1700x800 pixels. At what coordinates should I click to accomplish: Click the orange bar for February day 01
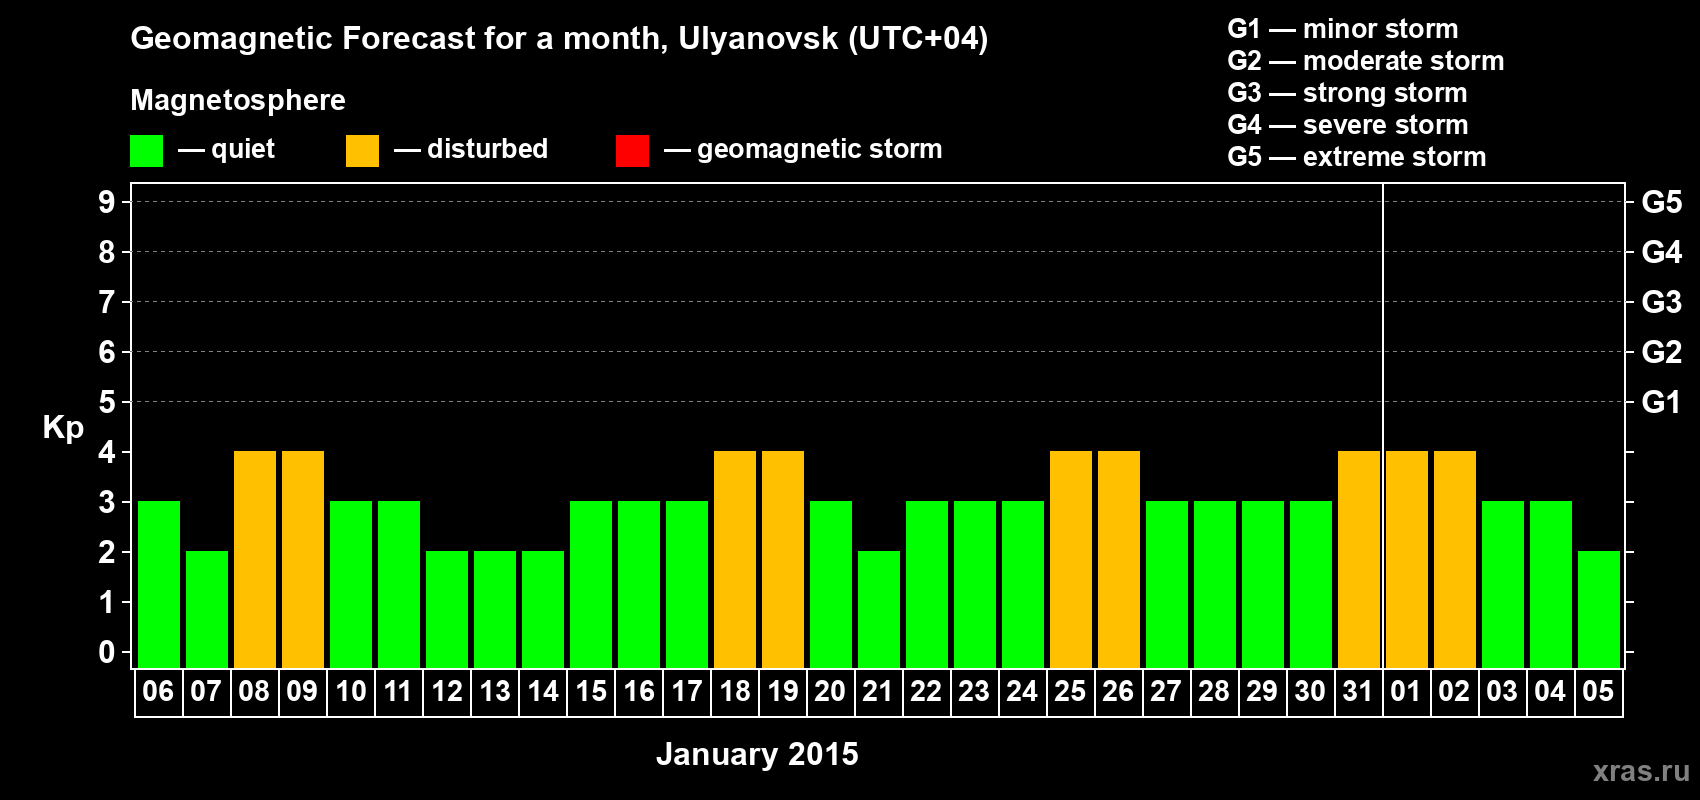click(x=1407, y=560)
